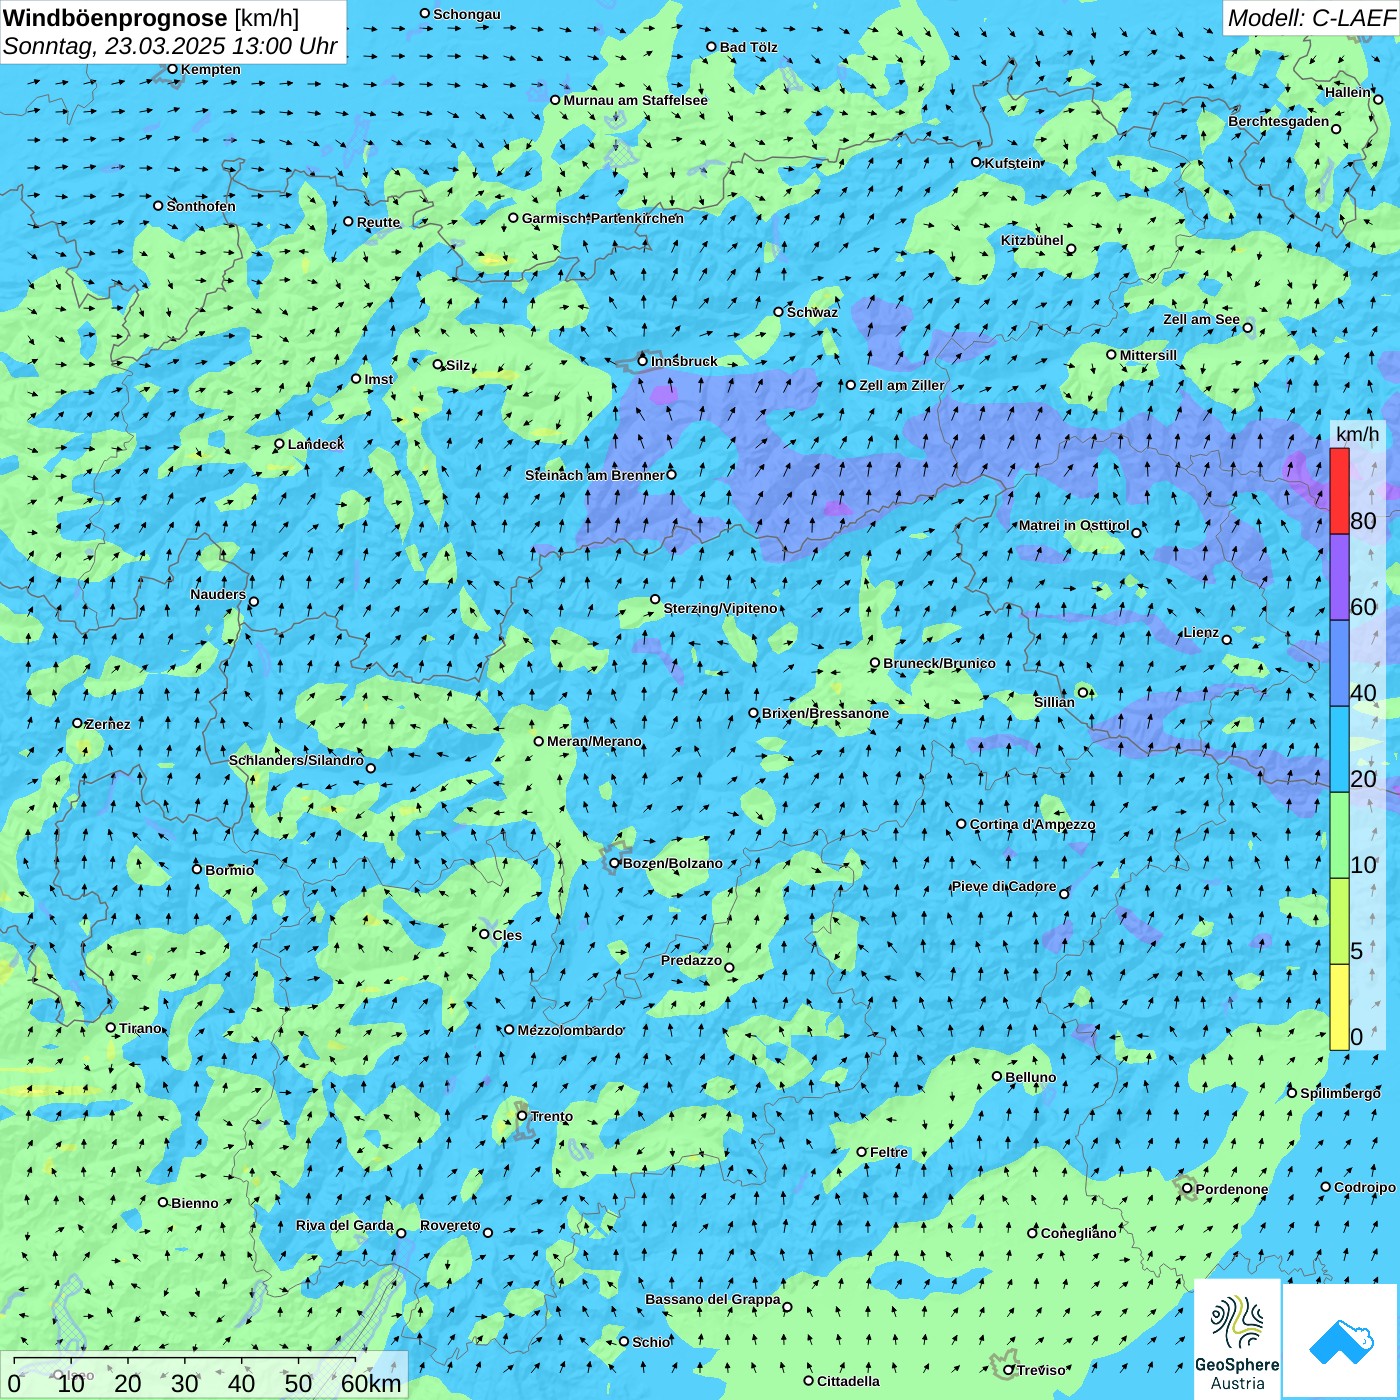Click the Mezzolombardo city label
The height and width of the screenshot is (1400, 1400).
570,1030
